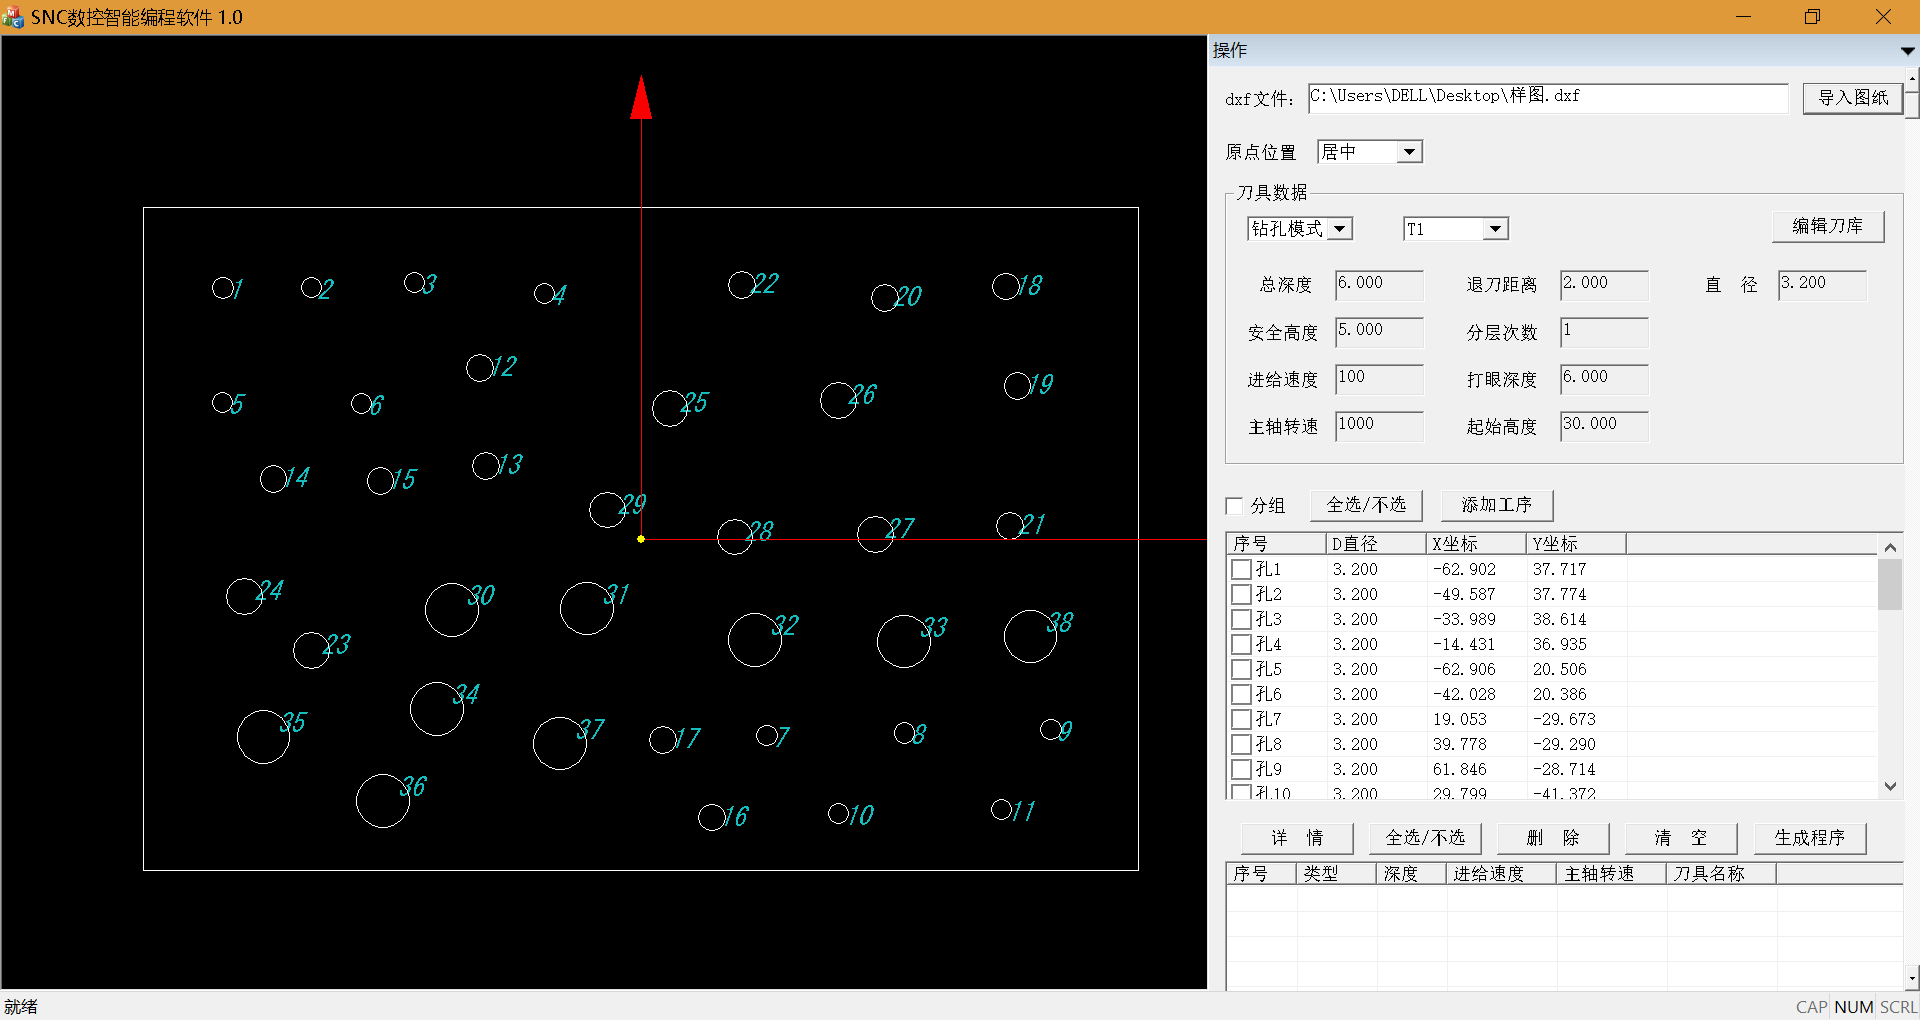Enable the 分组 checkbox
The image size is (1920, 1020).
tap(1235, 506)
